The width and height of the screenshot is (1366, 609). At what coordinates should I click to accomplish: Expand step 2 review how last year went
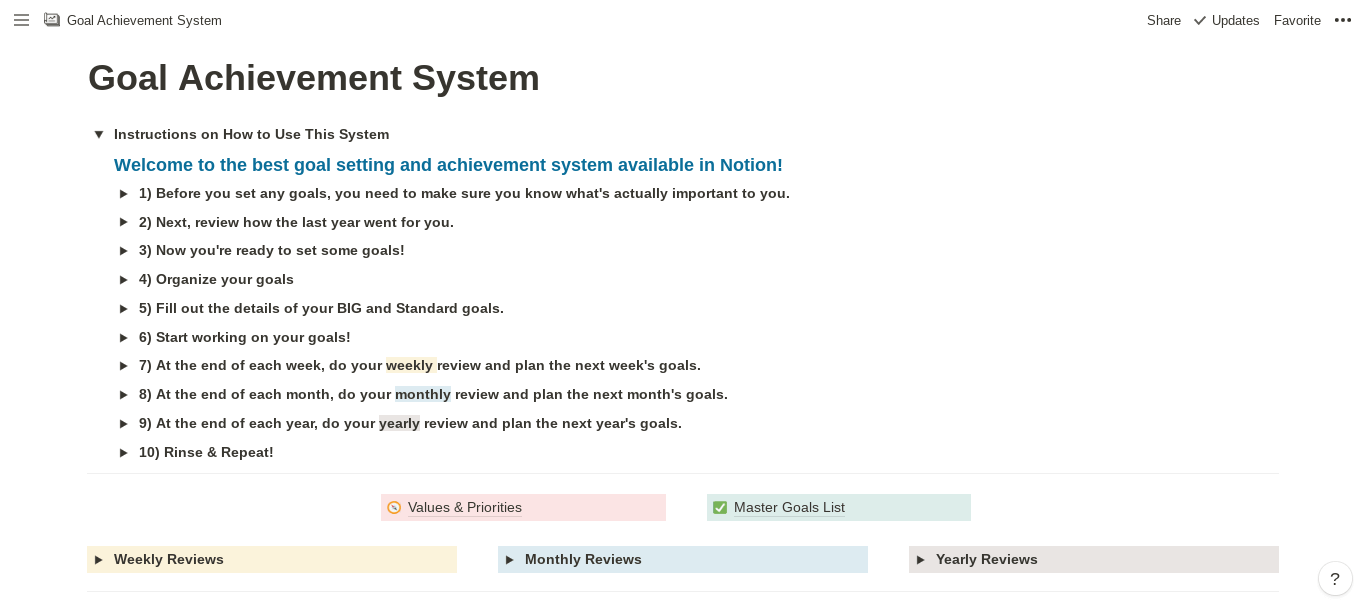124,222
